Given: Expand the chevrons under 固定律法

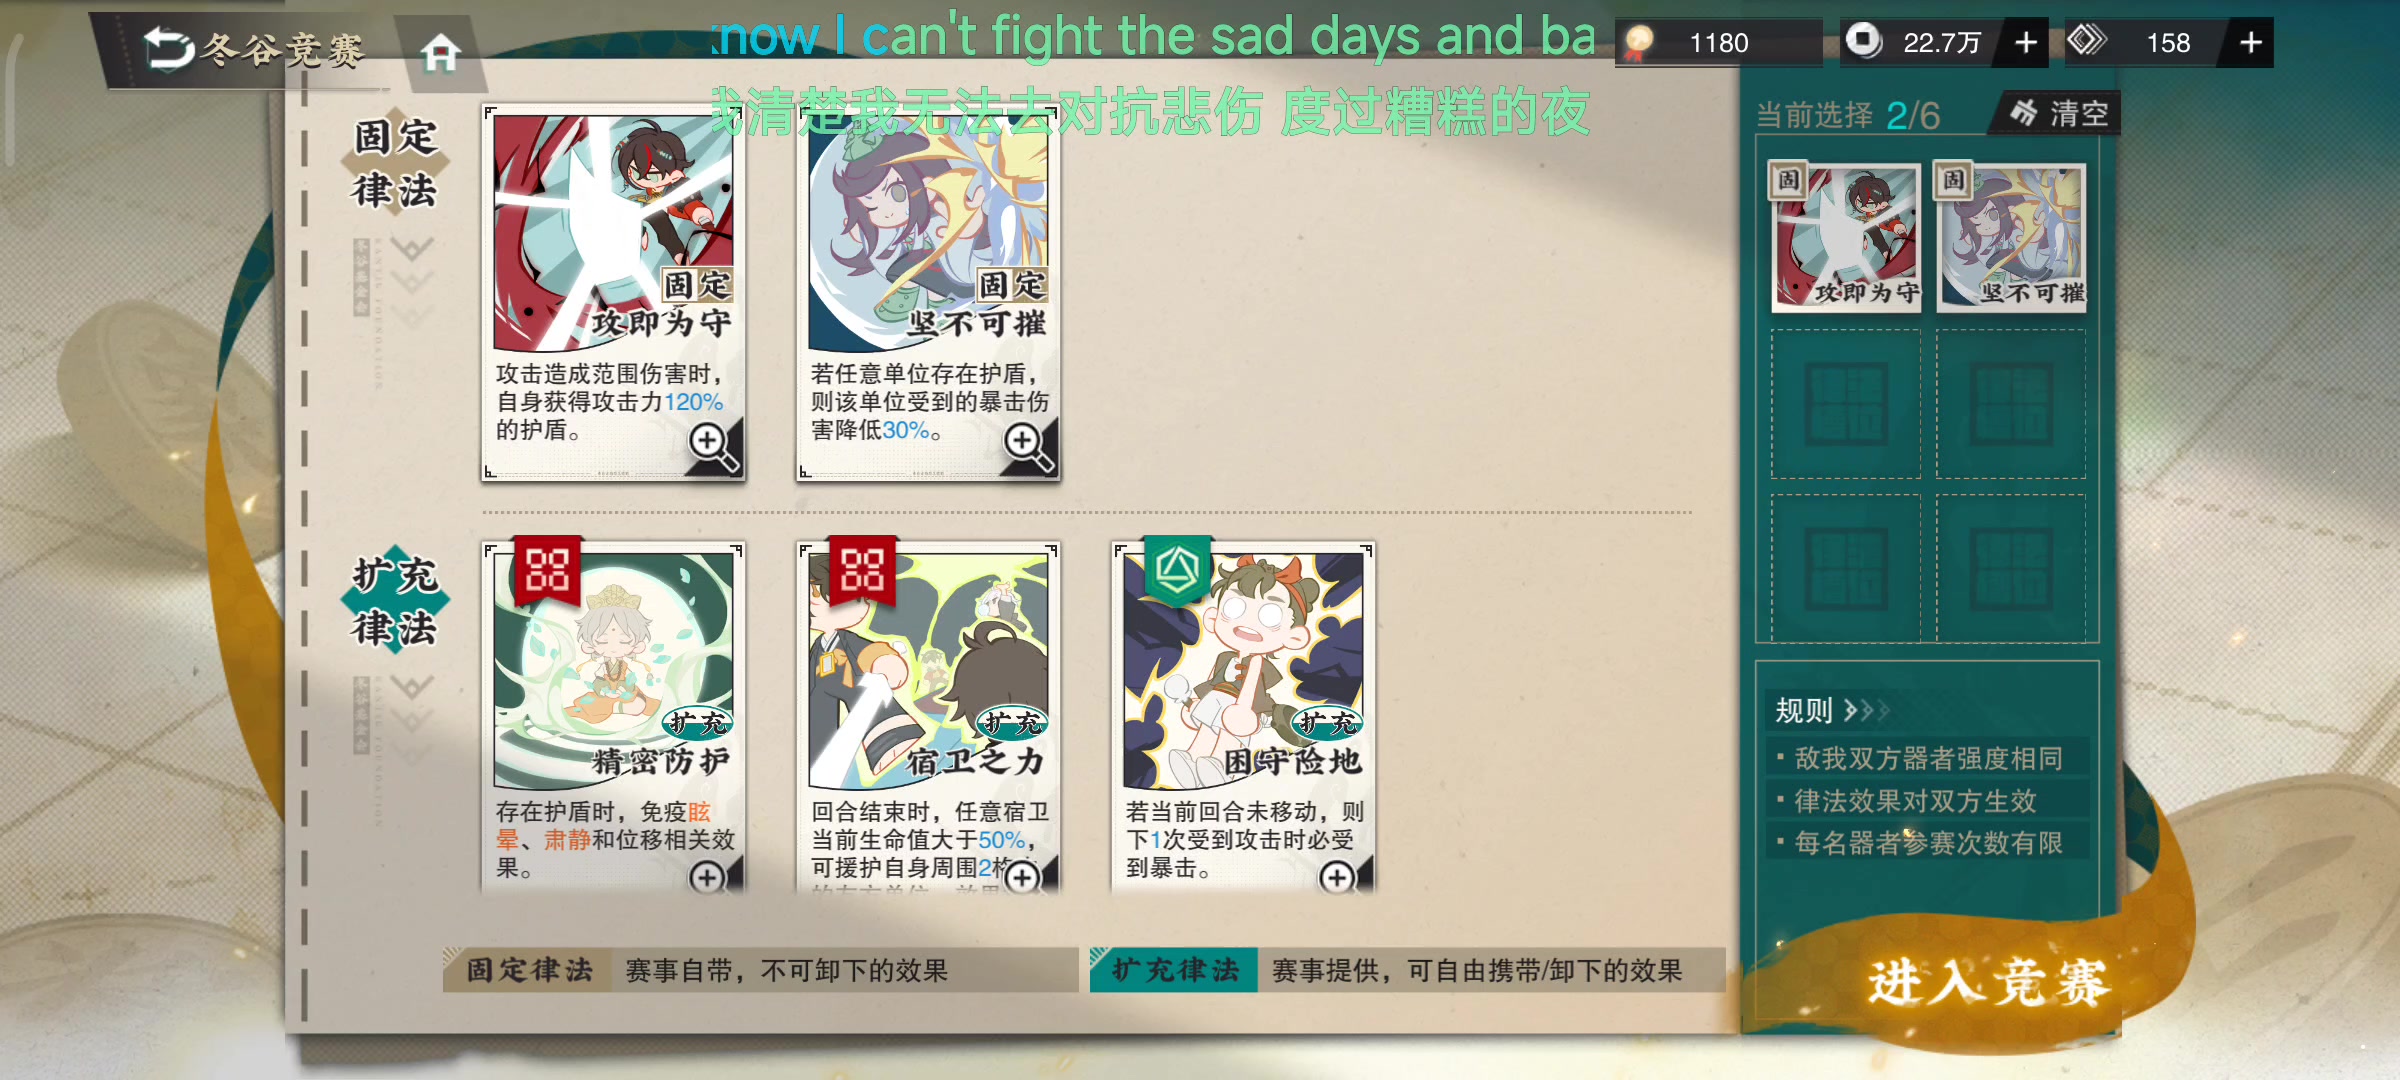Looking at the screenshot, I should point(411,282).
